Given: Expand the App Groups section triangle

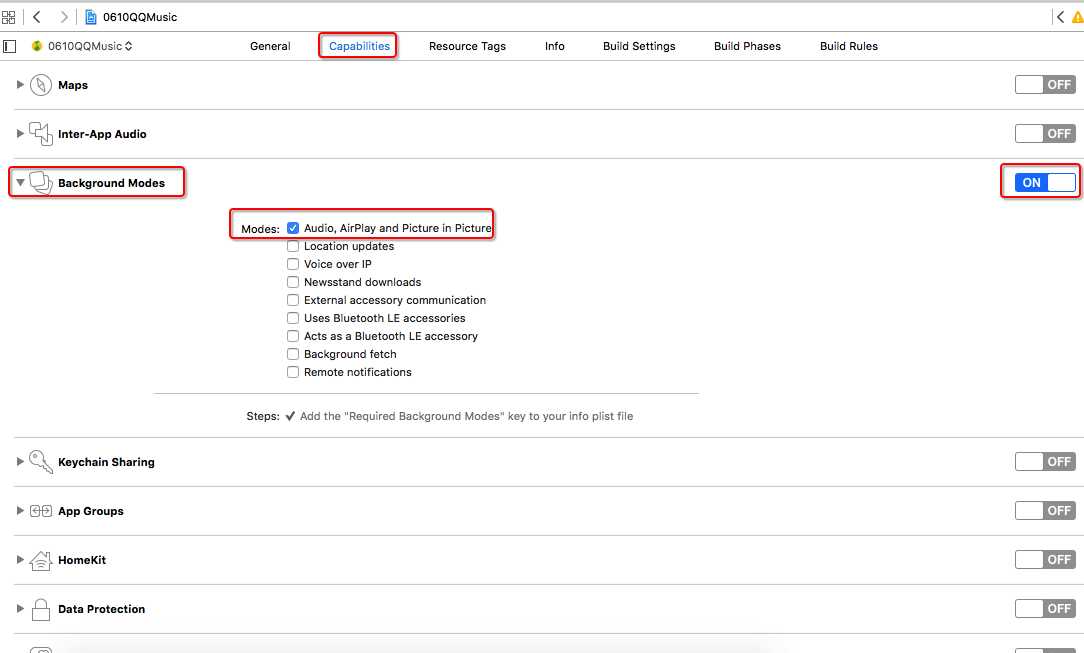Looking at the screenshot, I should coord(20,511).
